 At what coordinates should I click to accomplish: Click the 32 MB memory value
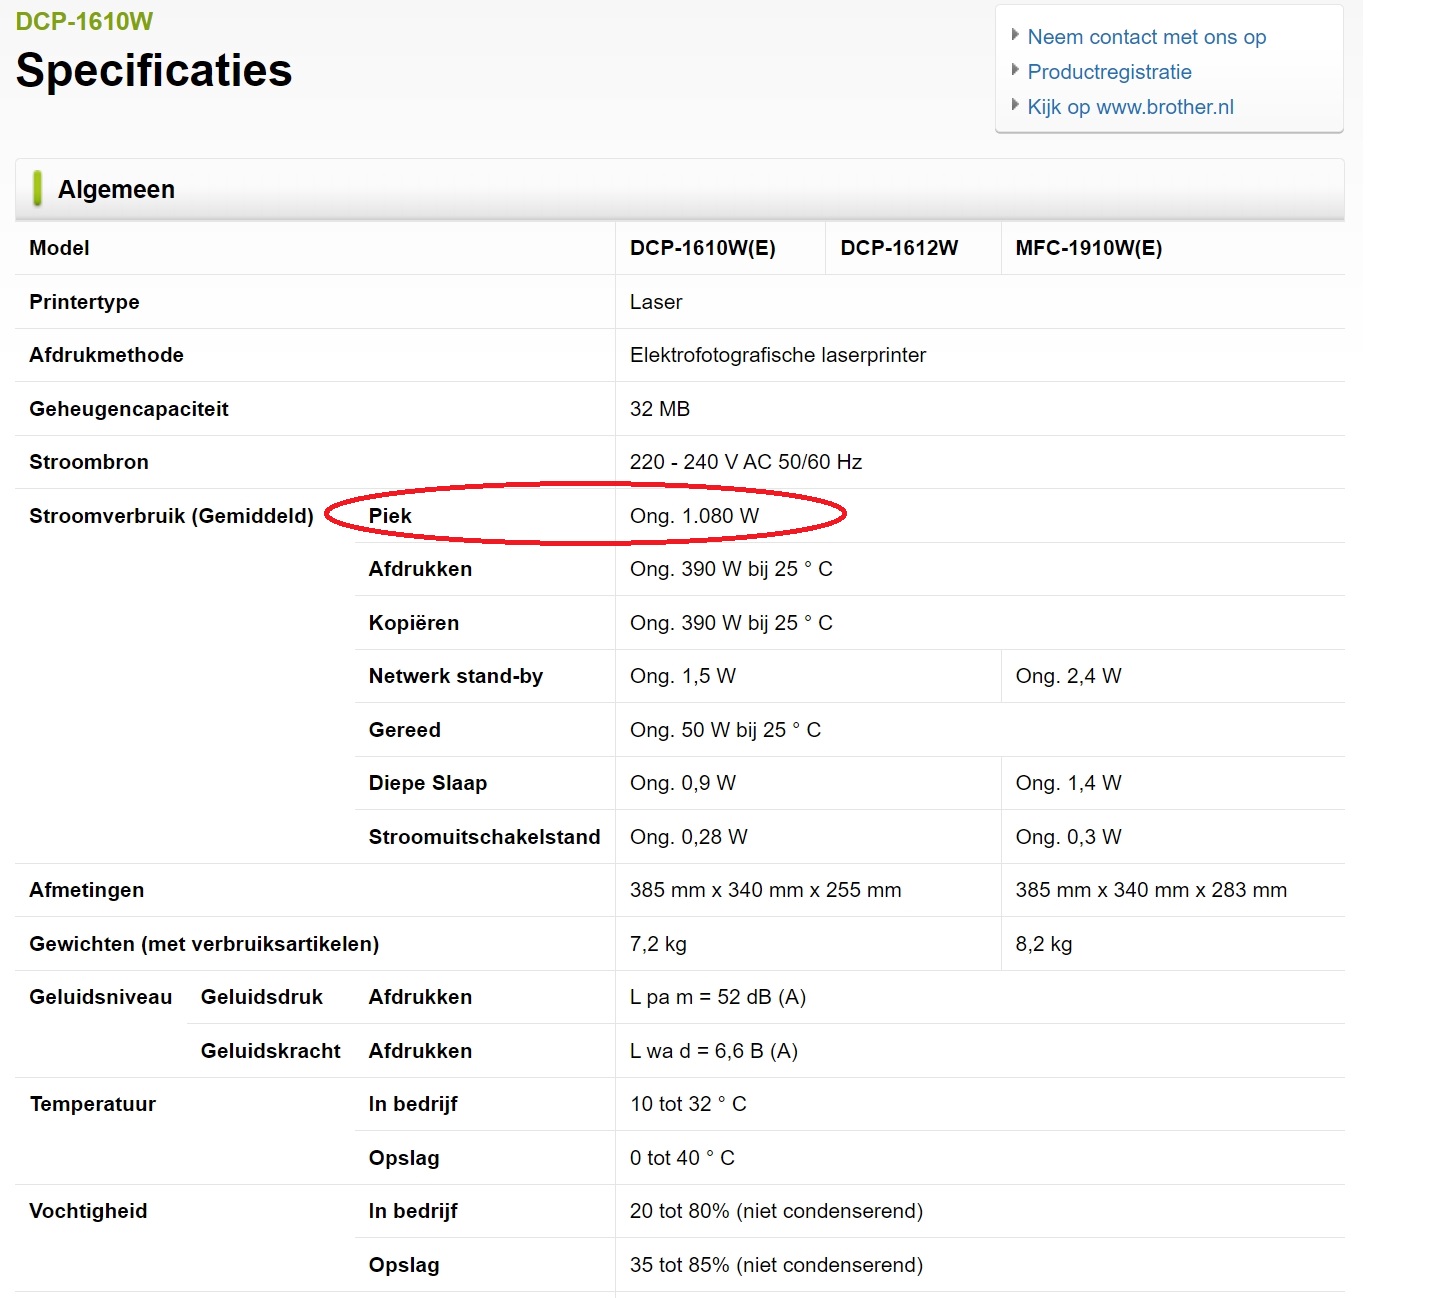(x=659, y=409)
